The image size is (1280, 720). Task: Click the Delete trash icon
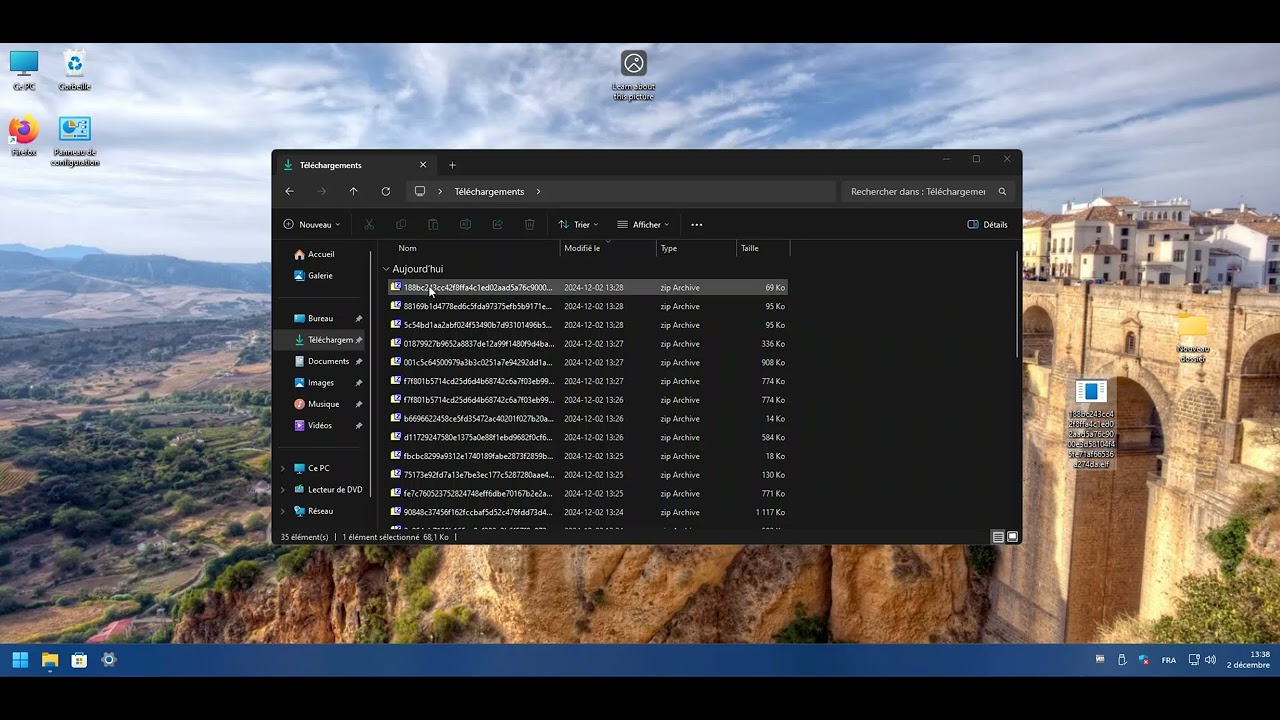530,225
